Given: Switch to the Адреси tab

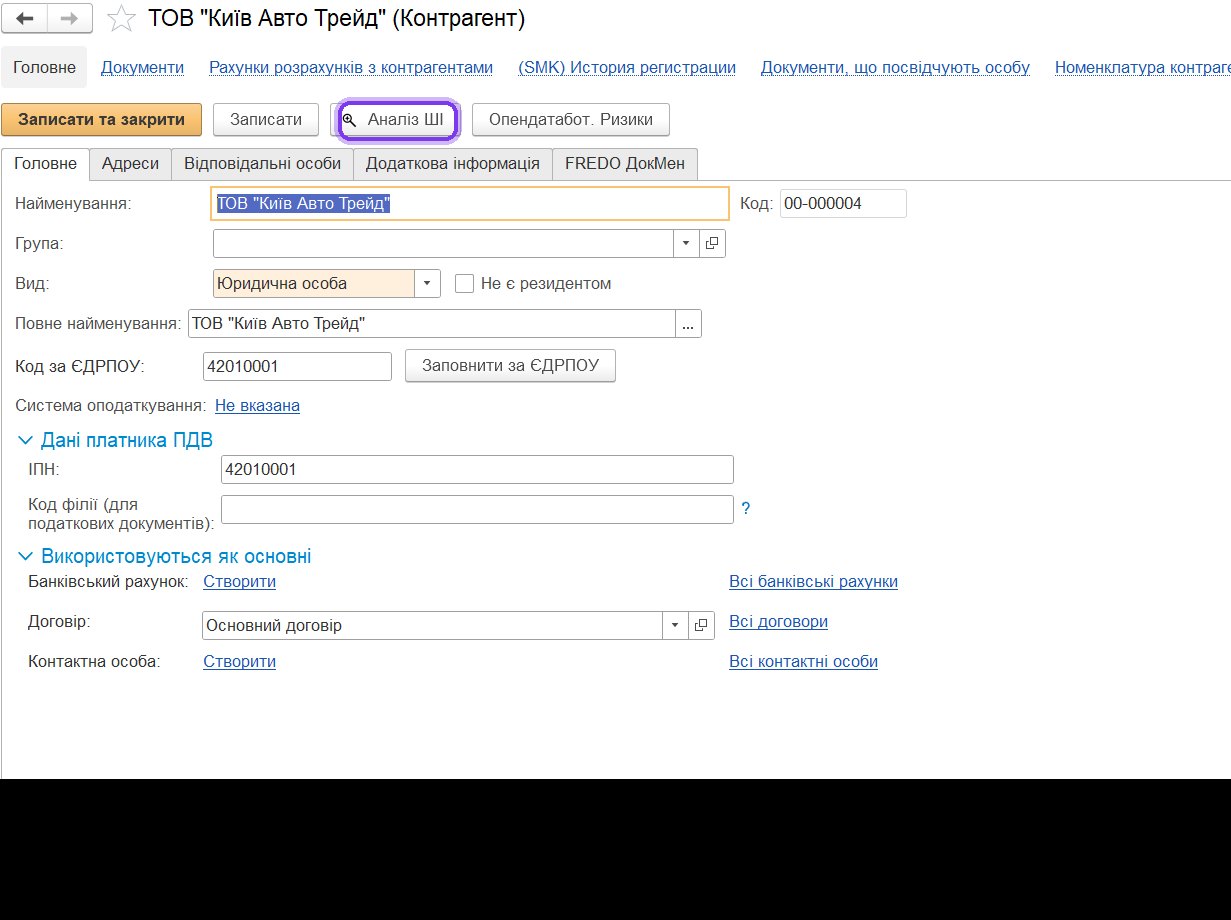Looking at the screenshot, I should [130, 163].
